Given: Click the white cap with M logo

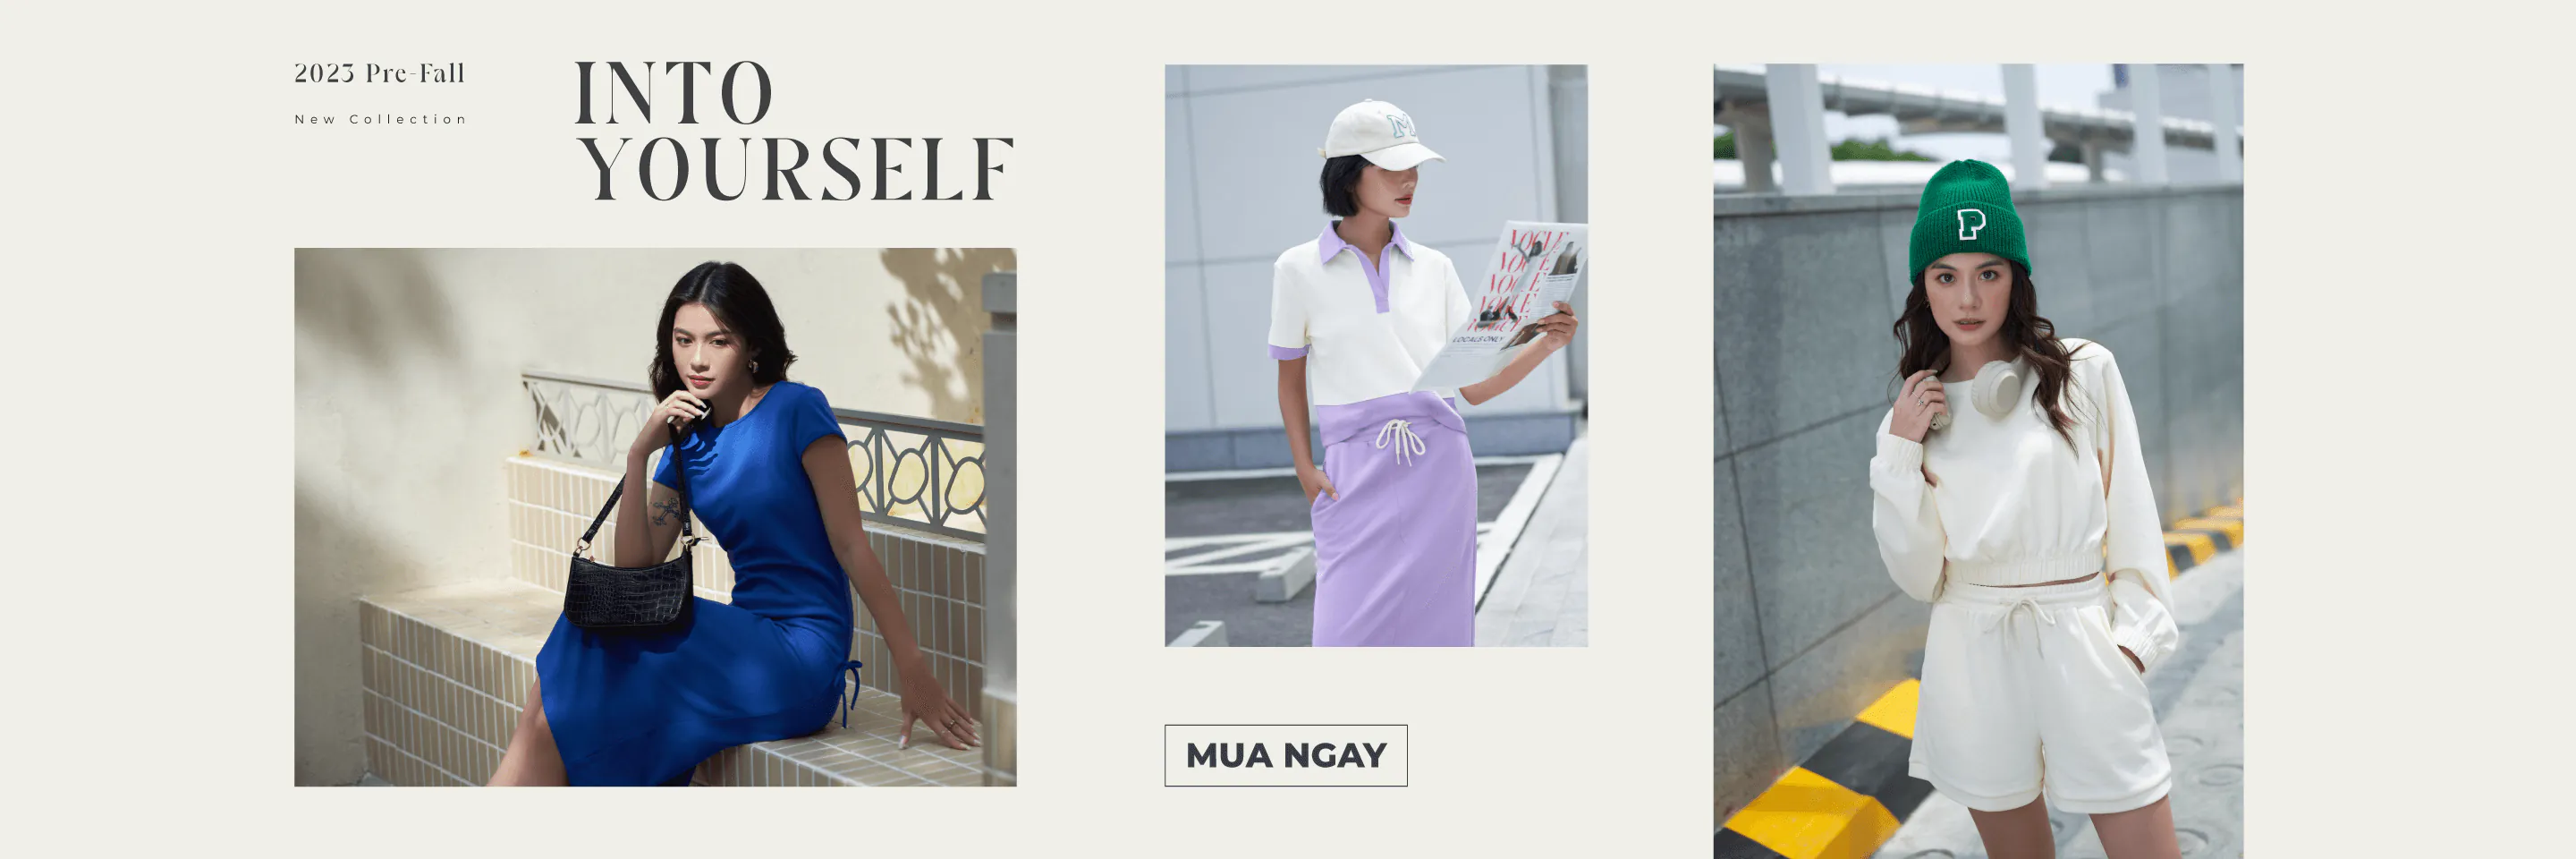Looking at the screenshot, I should click(1383, 135).
